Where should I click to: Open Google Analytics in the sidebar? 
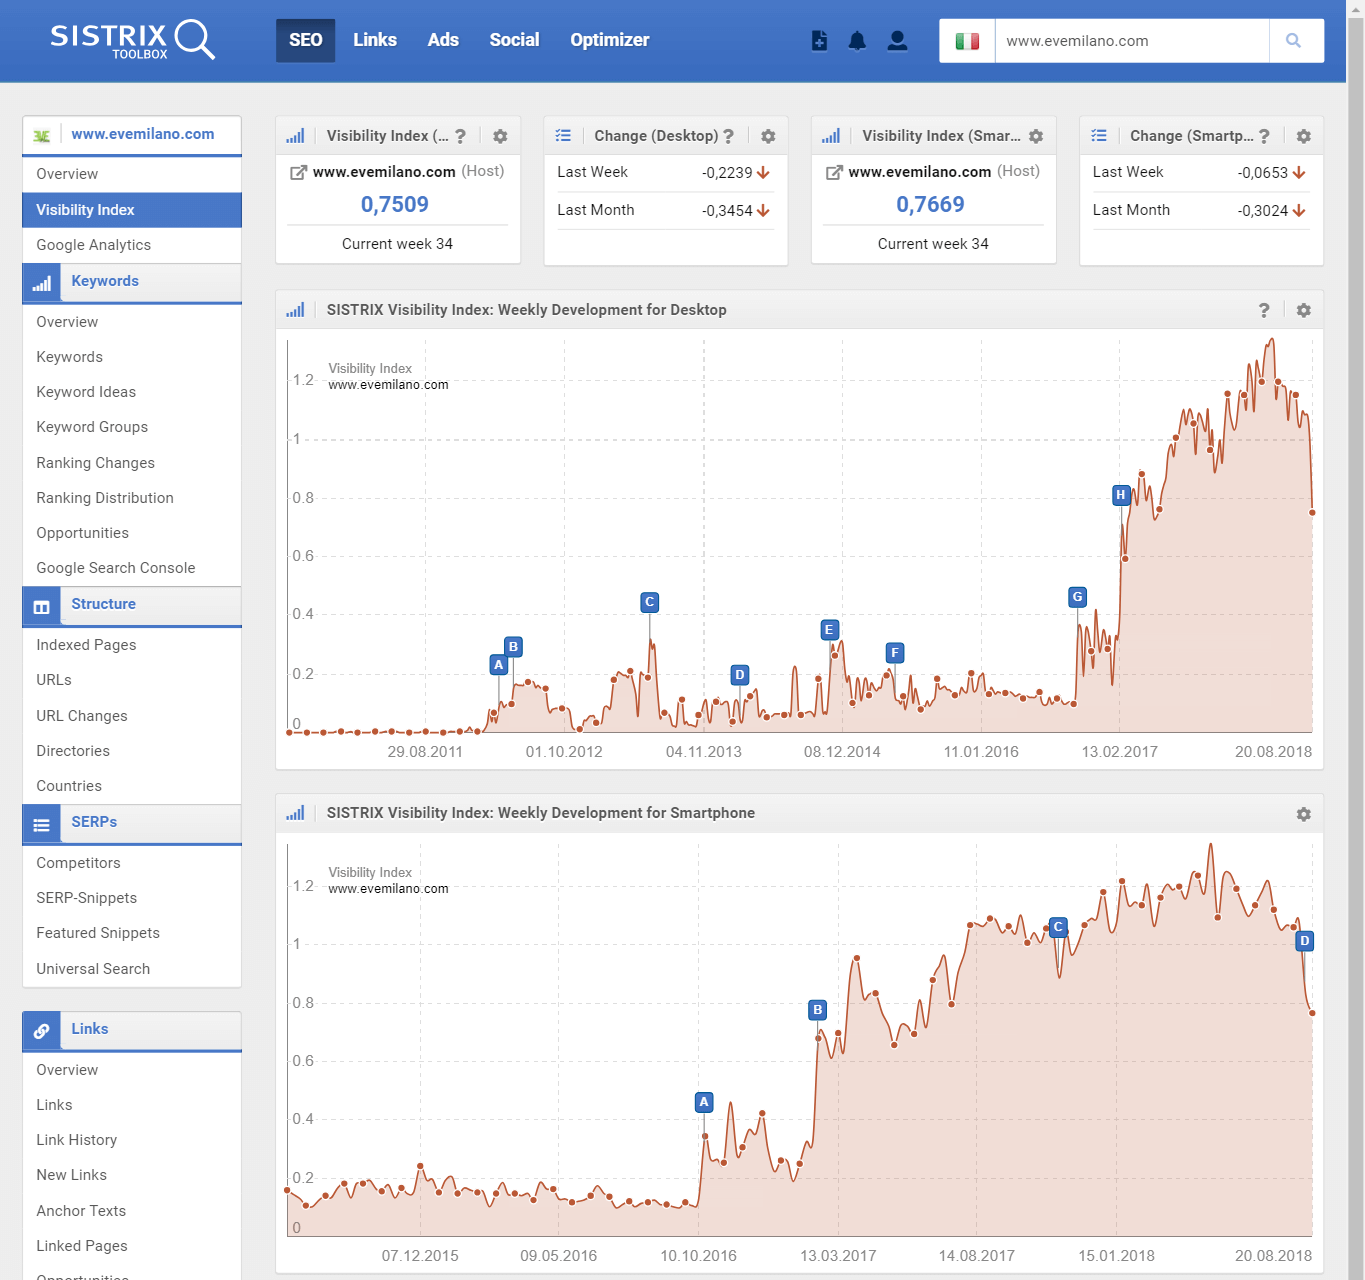(x=132, y=245)
